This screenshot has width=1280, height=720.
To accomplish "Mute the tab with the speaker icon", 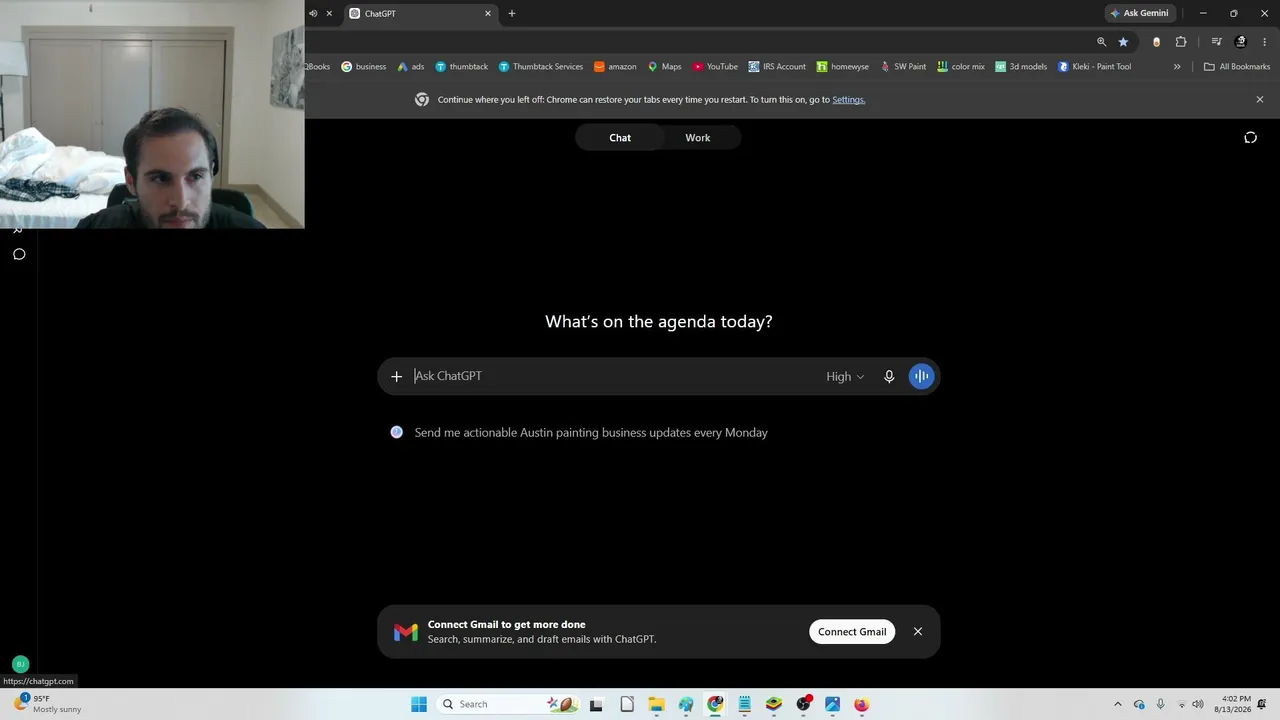I will click(313, 14).
